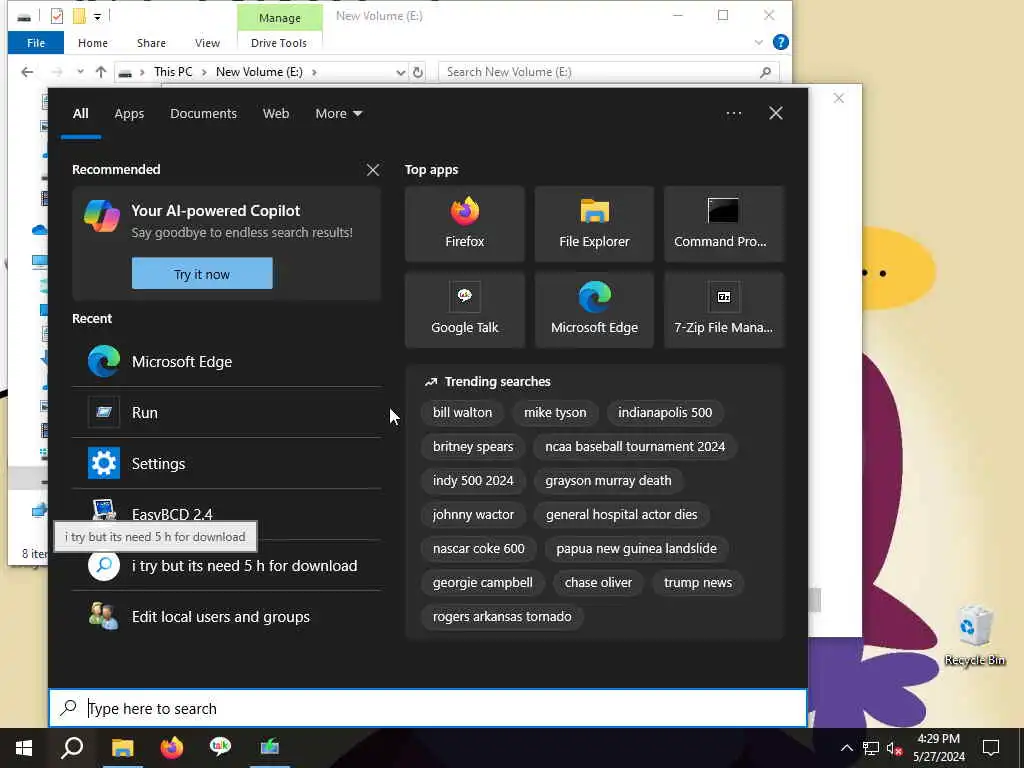The image size is (1024, 768).
Task: Go up one folder level in Explorer
Action: (x=101, y=72)
